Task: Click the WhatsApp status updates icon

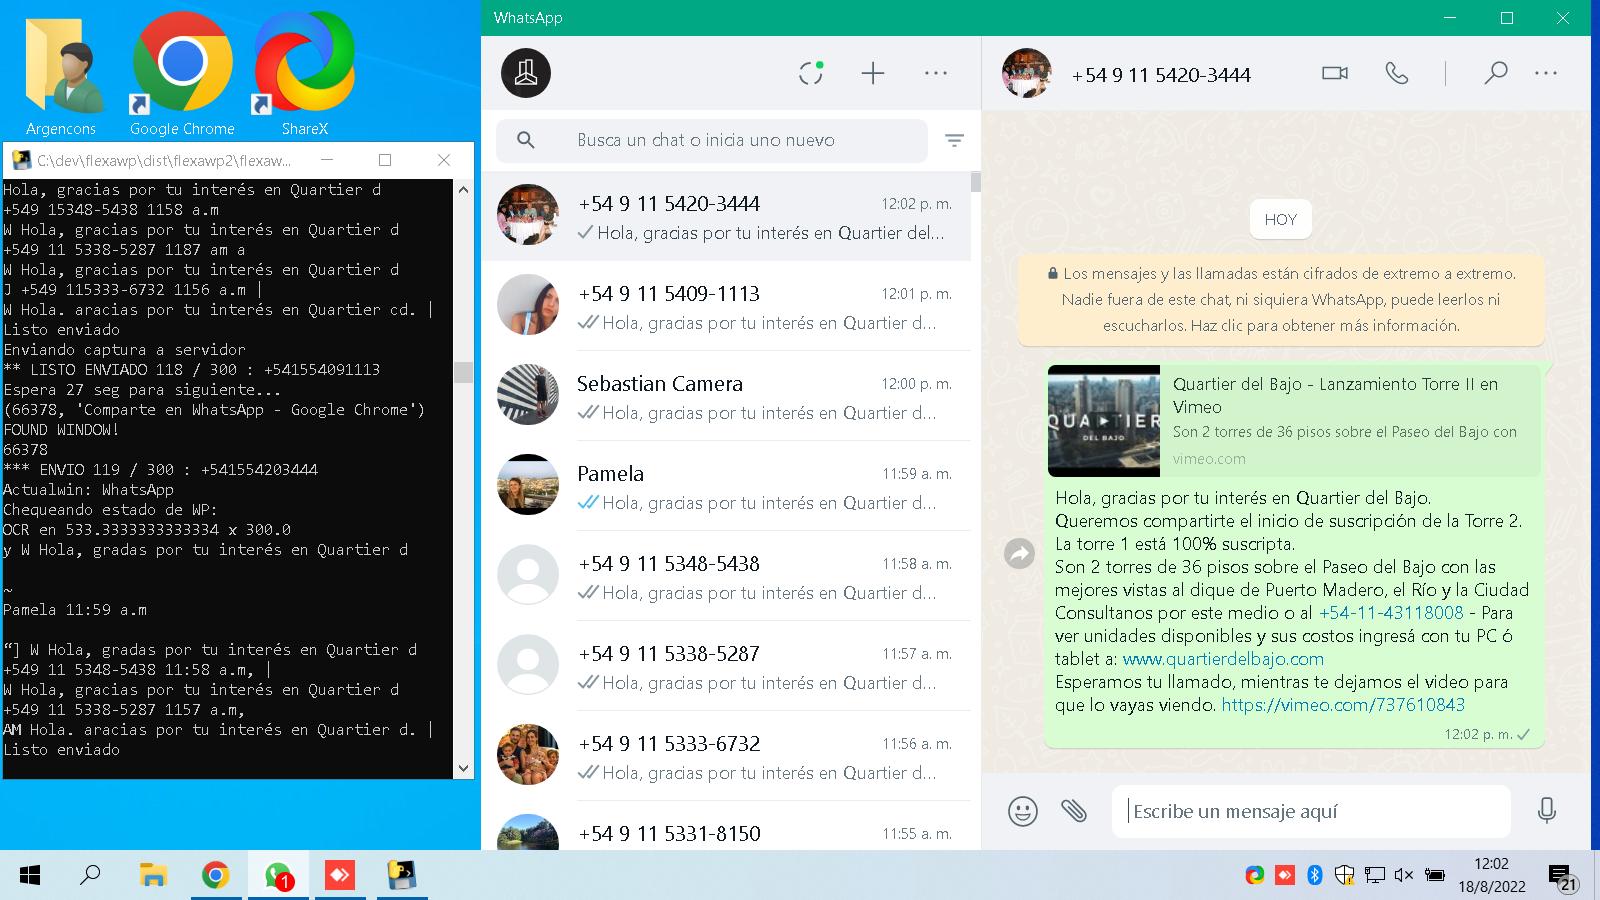Action: point(811,73)
